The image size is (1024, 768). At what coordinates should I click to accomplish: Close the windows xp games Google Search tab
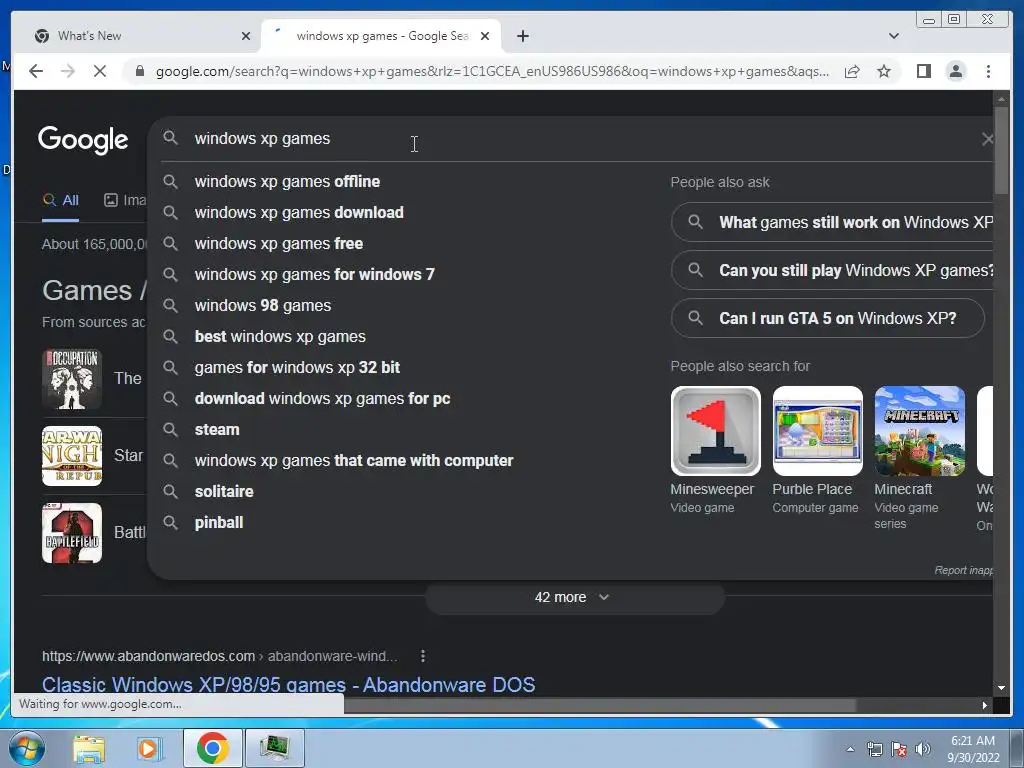click(x=485, y=36)
